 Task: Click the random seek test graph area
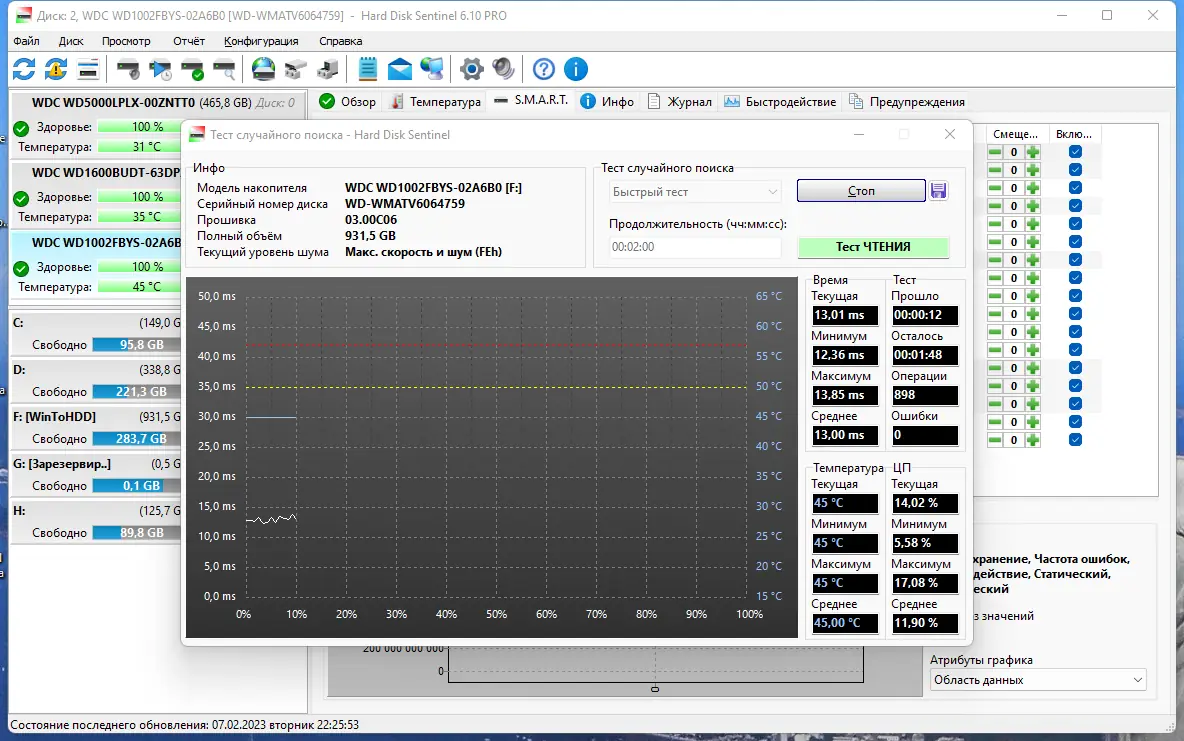click(x=492, y=457)
